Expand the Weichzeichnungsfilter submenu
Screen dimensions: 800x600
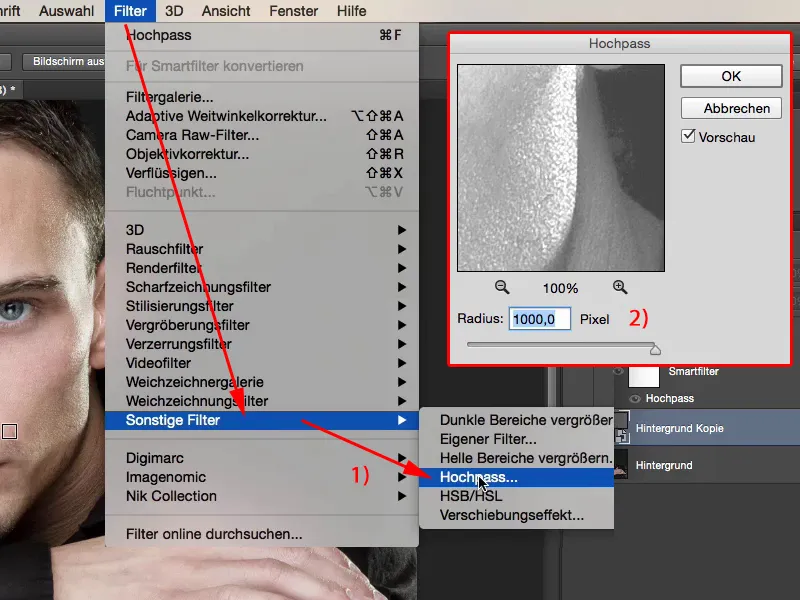pos(262,401)
